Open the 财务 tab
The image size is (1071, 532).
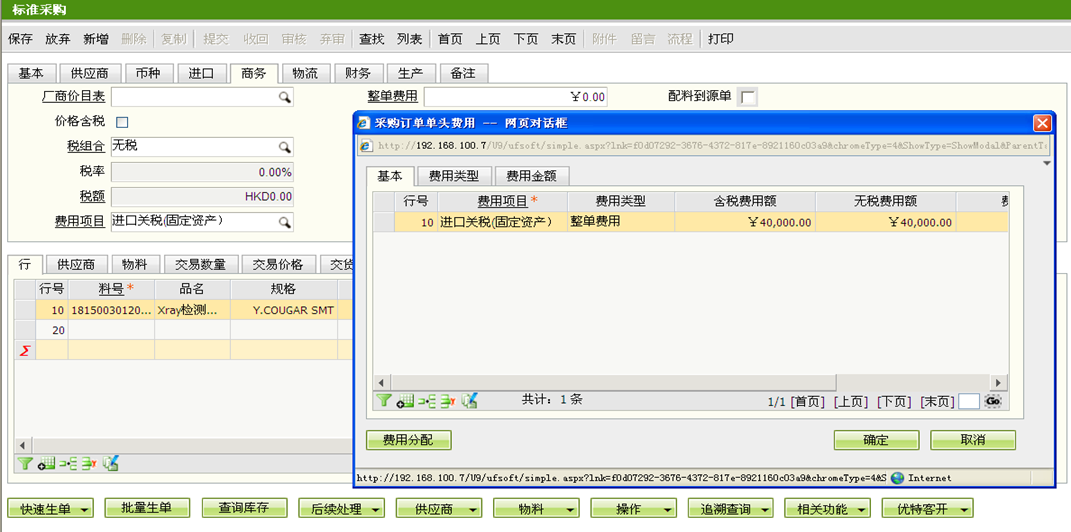point(358,73)
